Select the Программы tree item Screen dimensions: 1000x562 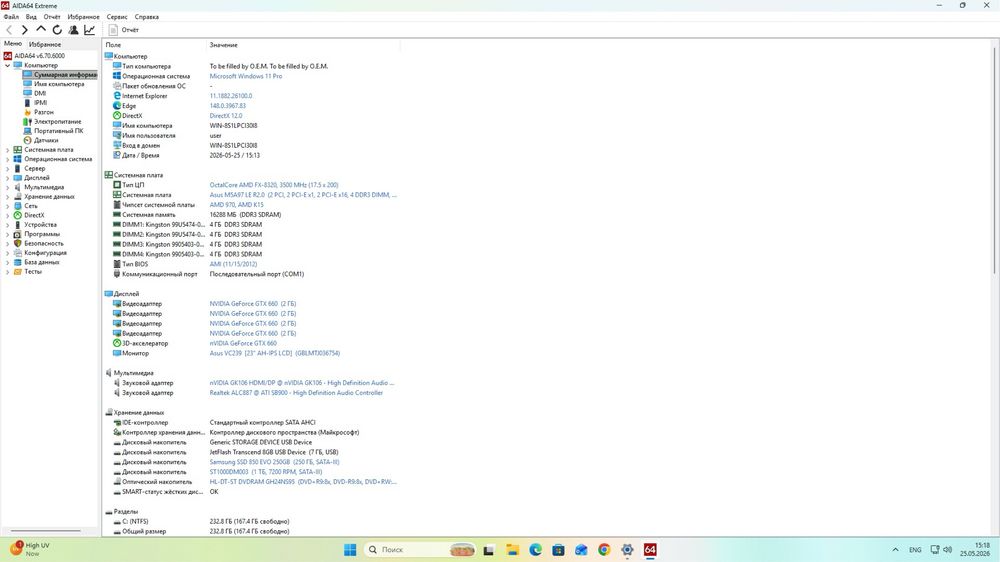pyautogui.click(x=41, y=234)
